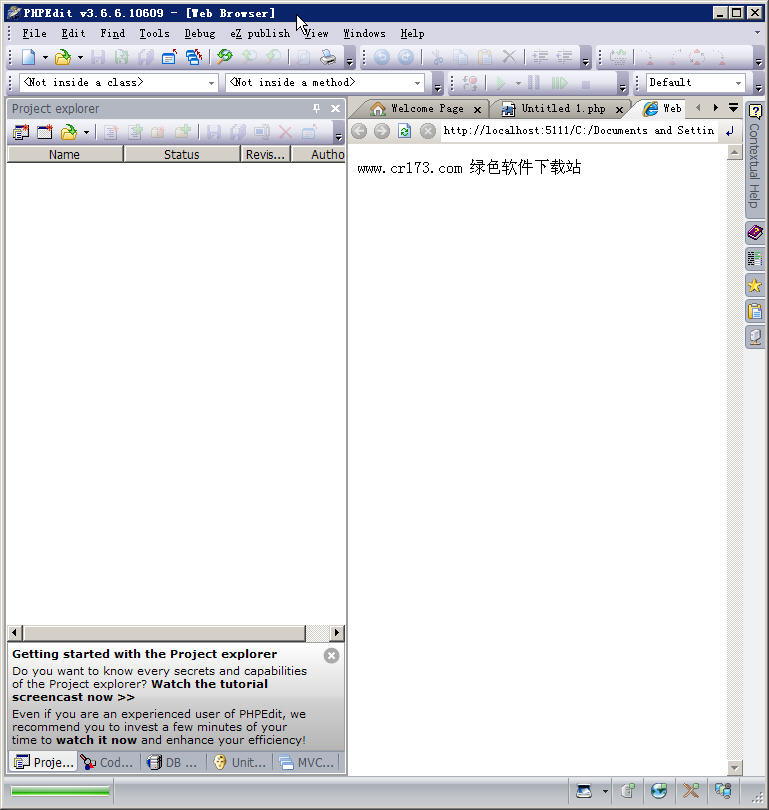Click the Undo icon in edit toolbar

(x=382, y=57)
